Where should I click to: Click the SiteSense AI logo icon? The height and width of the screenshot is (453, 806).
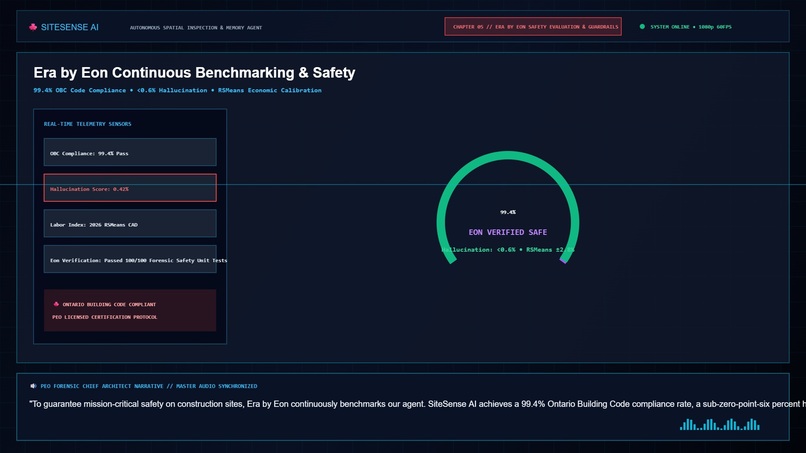(33, 27)
